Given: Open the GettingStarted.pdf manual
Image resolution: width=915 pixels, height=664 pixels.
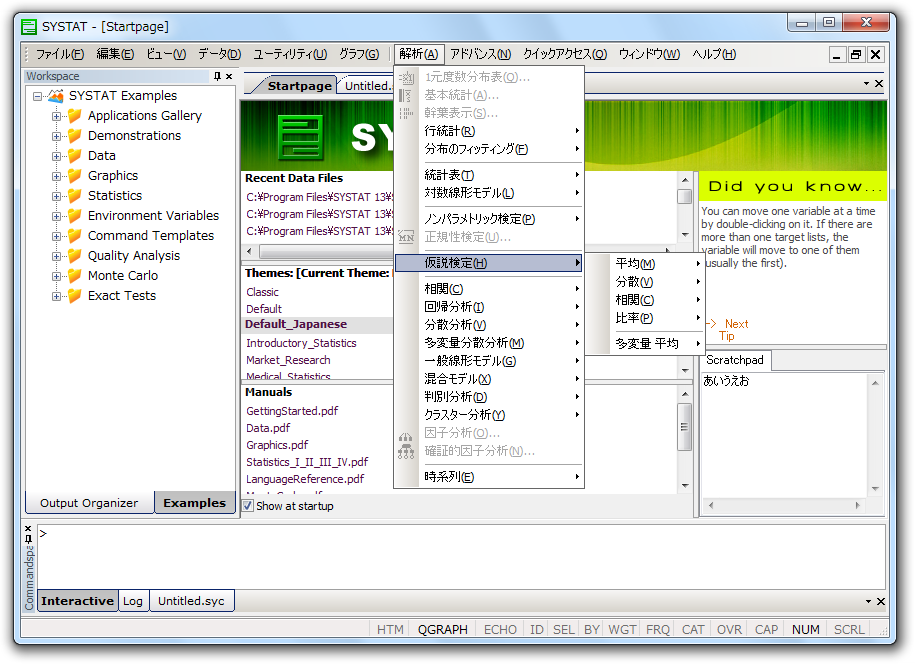Looking at the screenshot, I should [x=292, y=411].
